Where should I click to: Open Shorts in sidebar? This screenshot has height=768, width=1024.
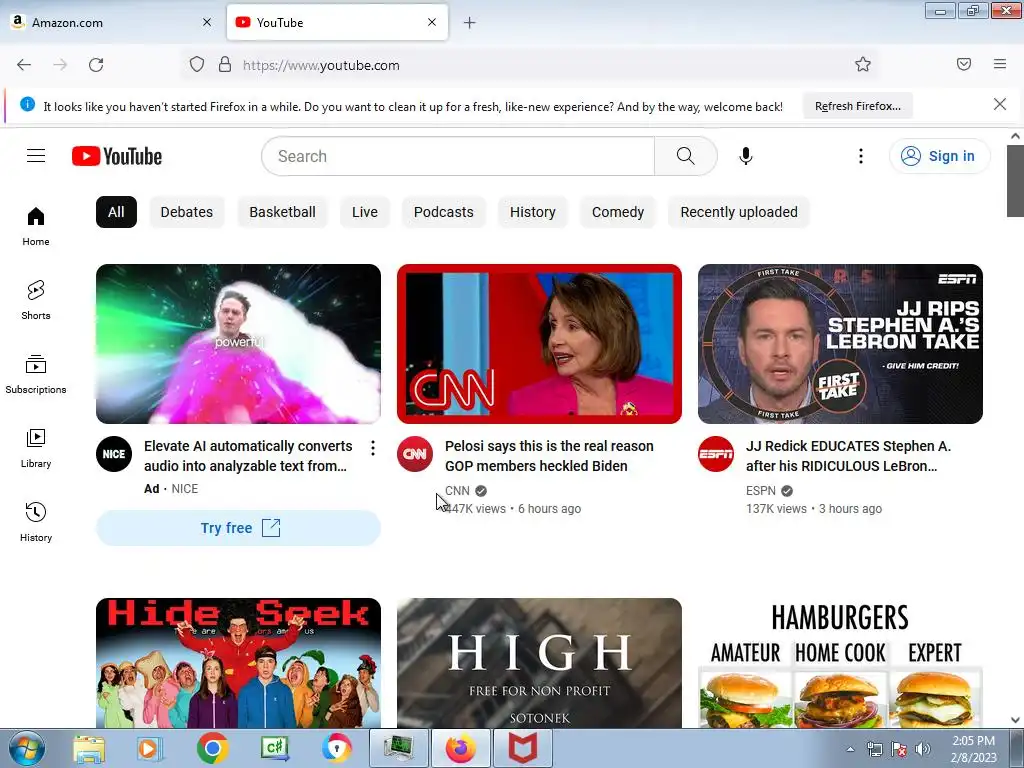tap(36, 300)
